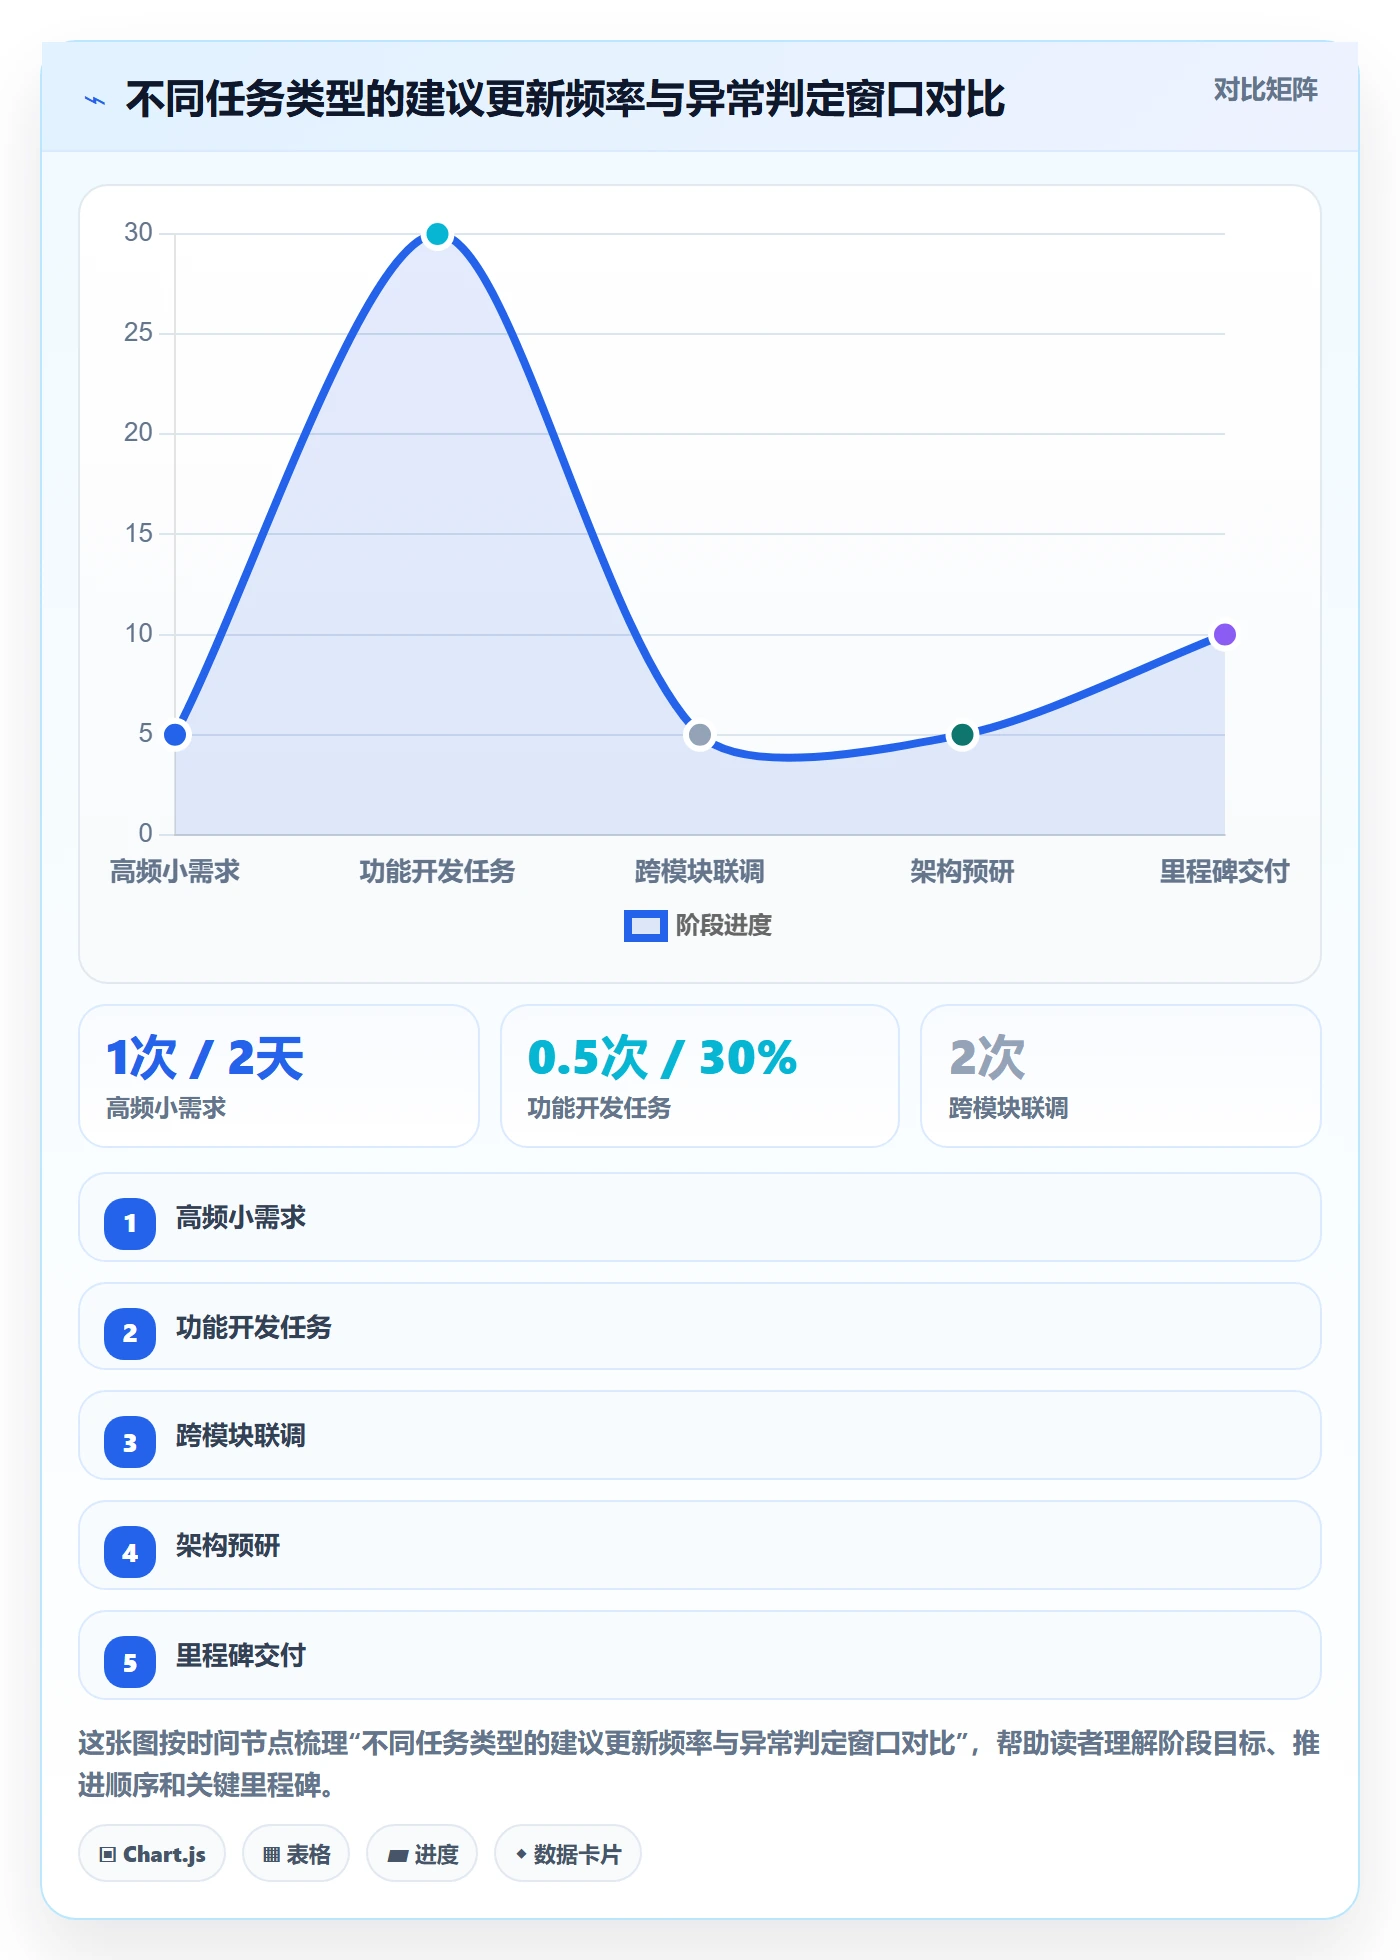The image size is (1400, 1960).
Task: Click the 功能开发任务 x-axis label
Action: pyautogui.click(x=437, y=872)
